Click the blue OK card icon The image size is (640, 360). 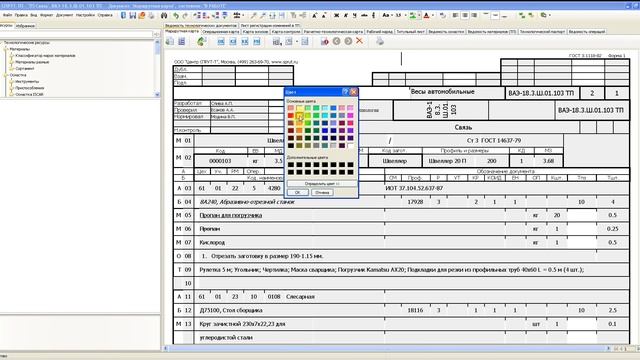221,41
